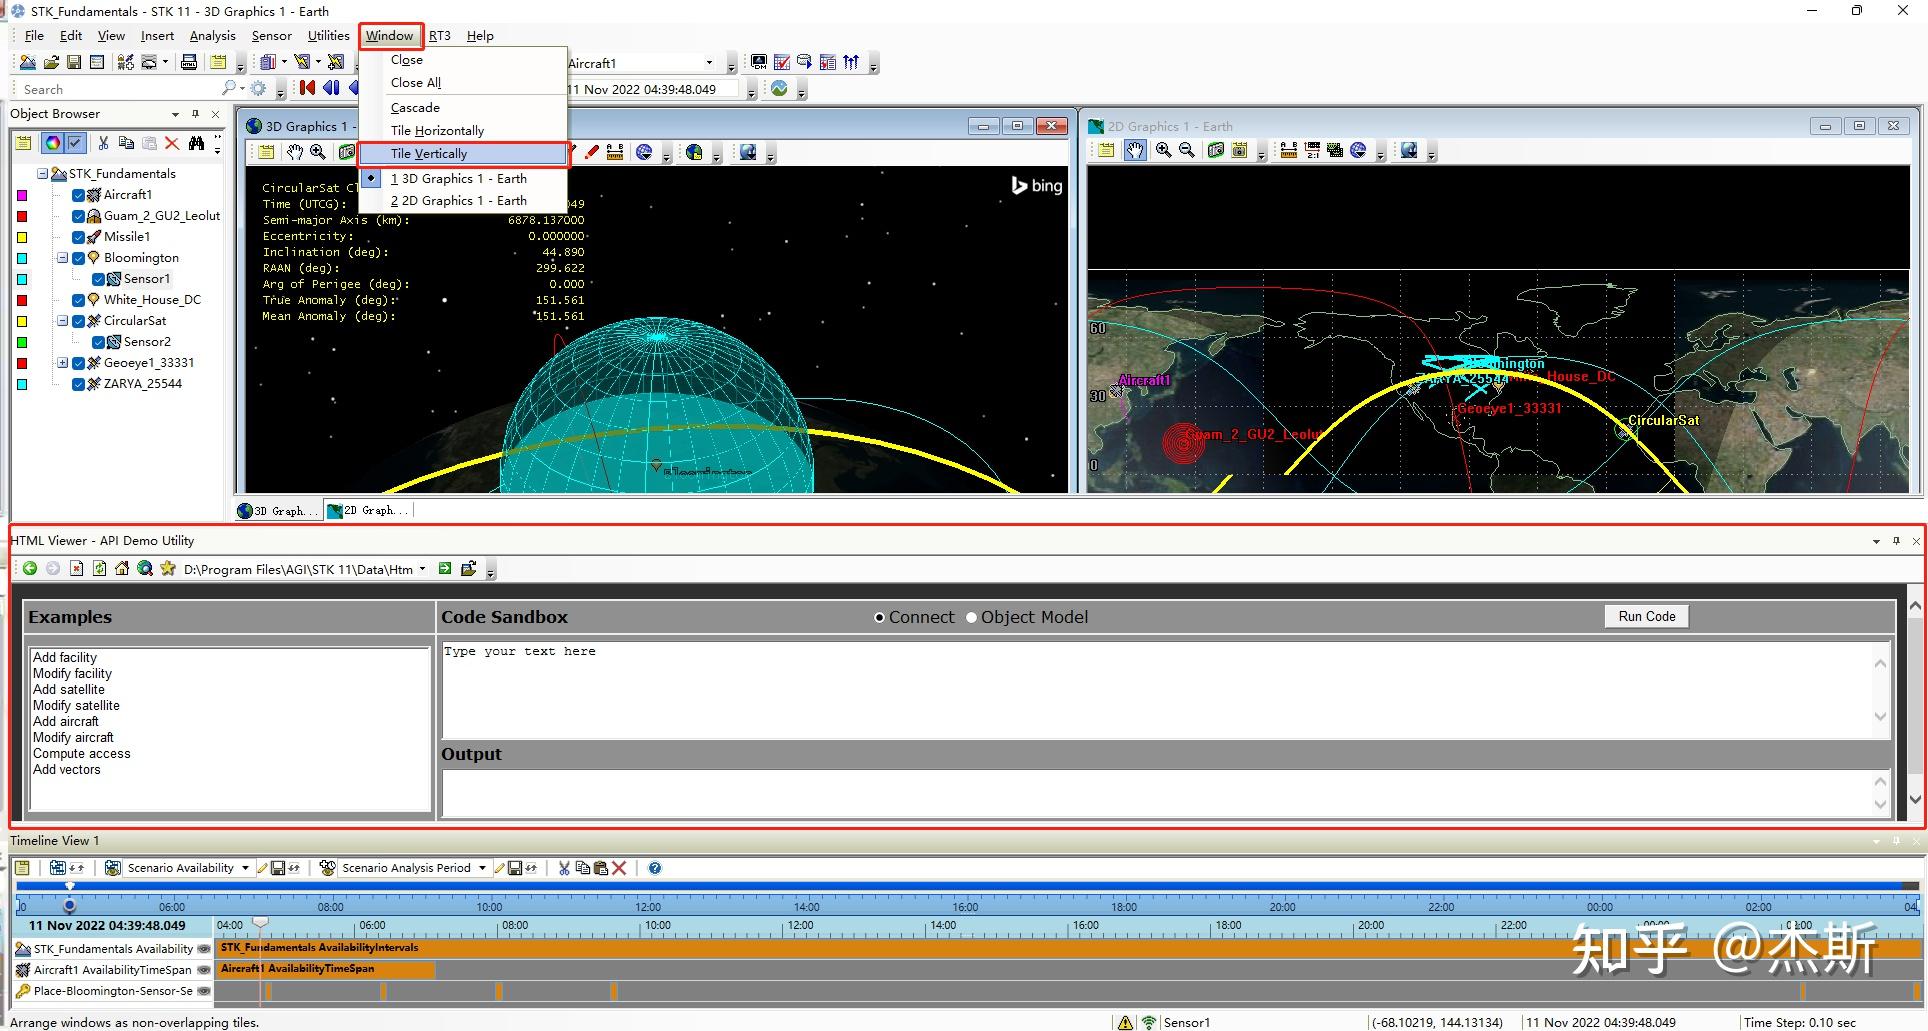Toggle the Missile1 visibility checkbox
Screen dimensions: 1928x1031
coord(79,237)
